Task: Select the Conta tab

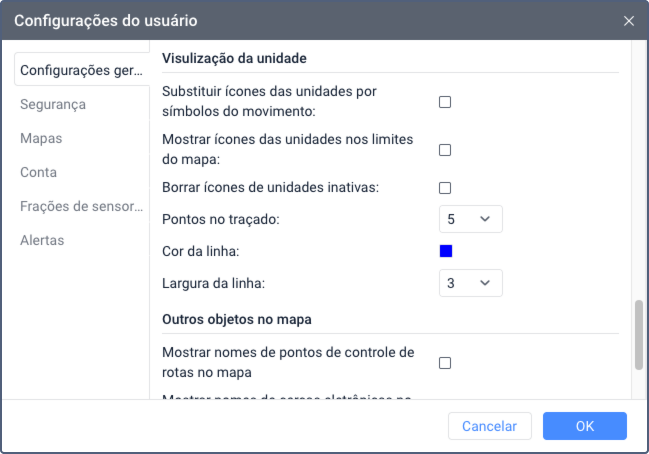Action: click(x=38, y=172)
